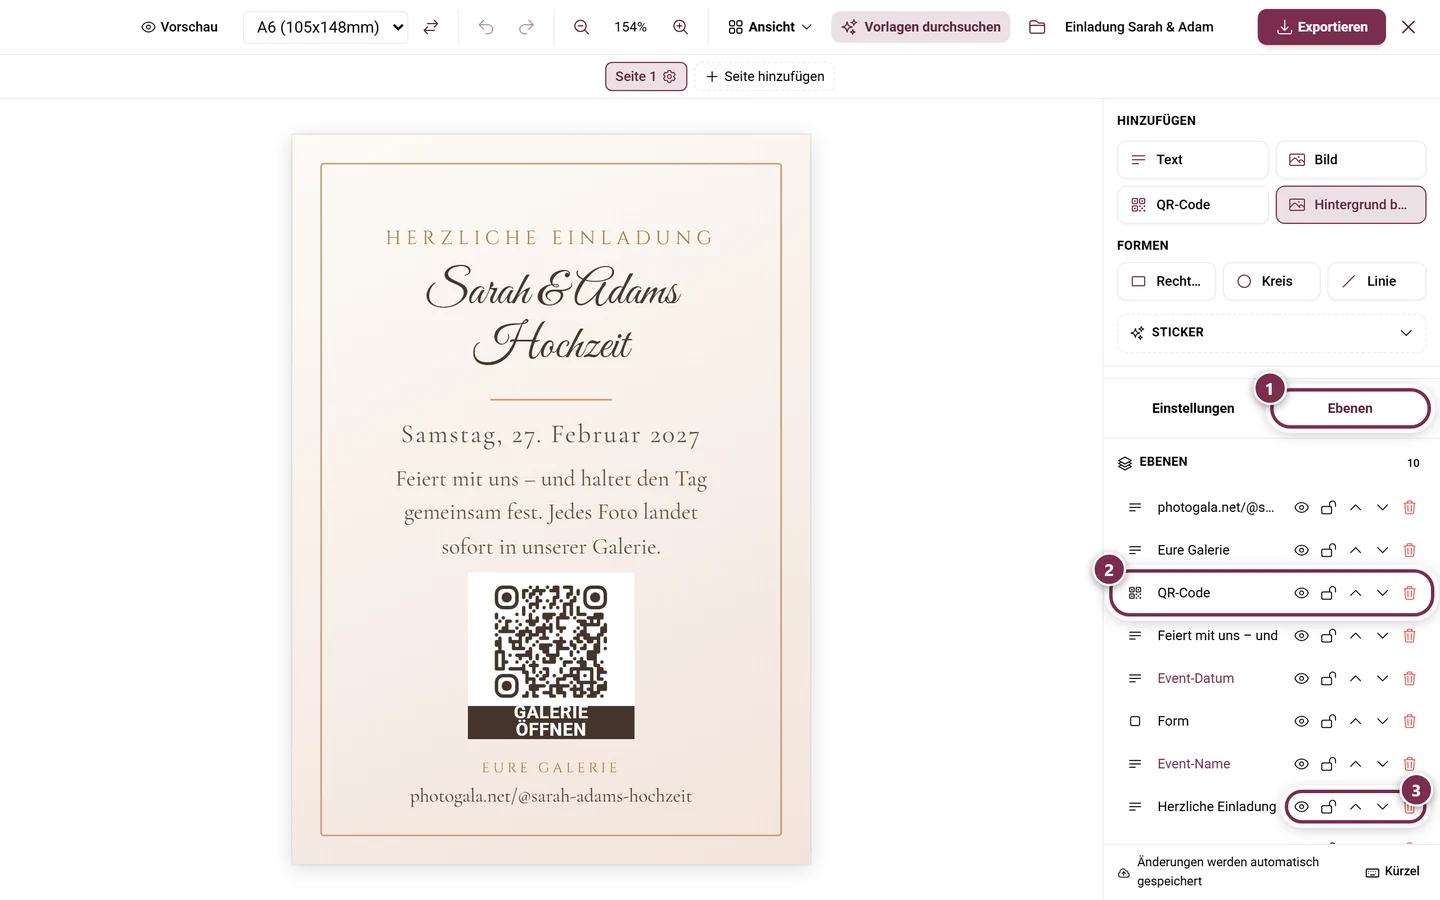This screenshot has height=900, width=1440.
Task: Undo the last change
Action: (x=486, y=27)
